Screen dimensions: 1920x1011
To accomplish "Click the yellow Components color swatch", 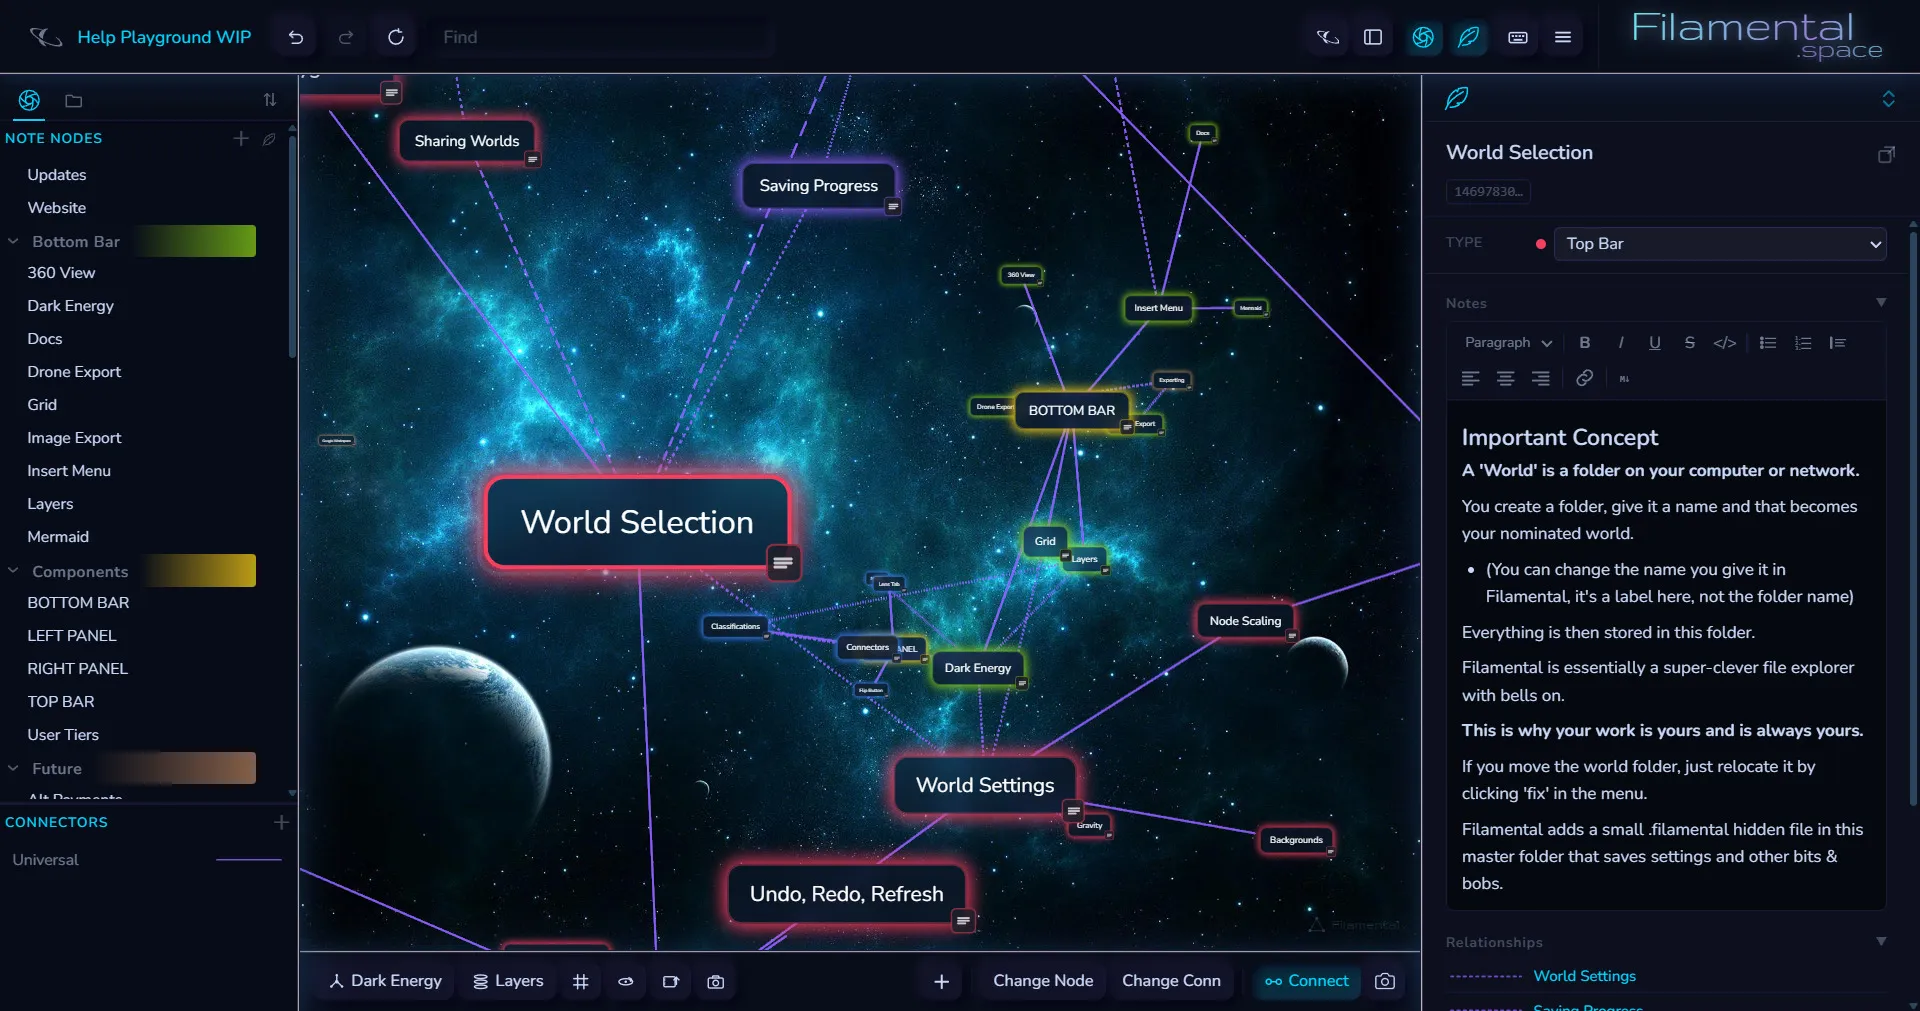I will point(200,570).
